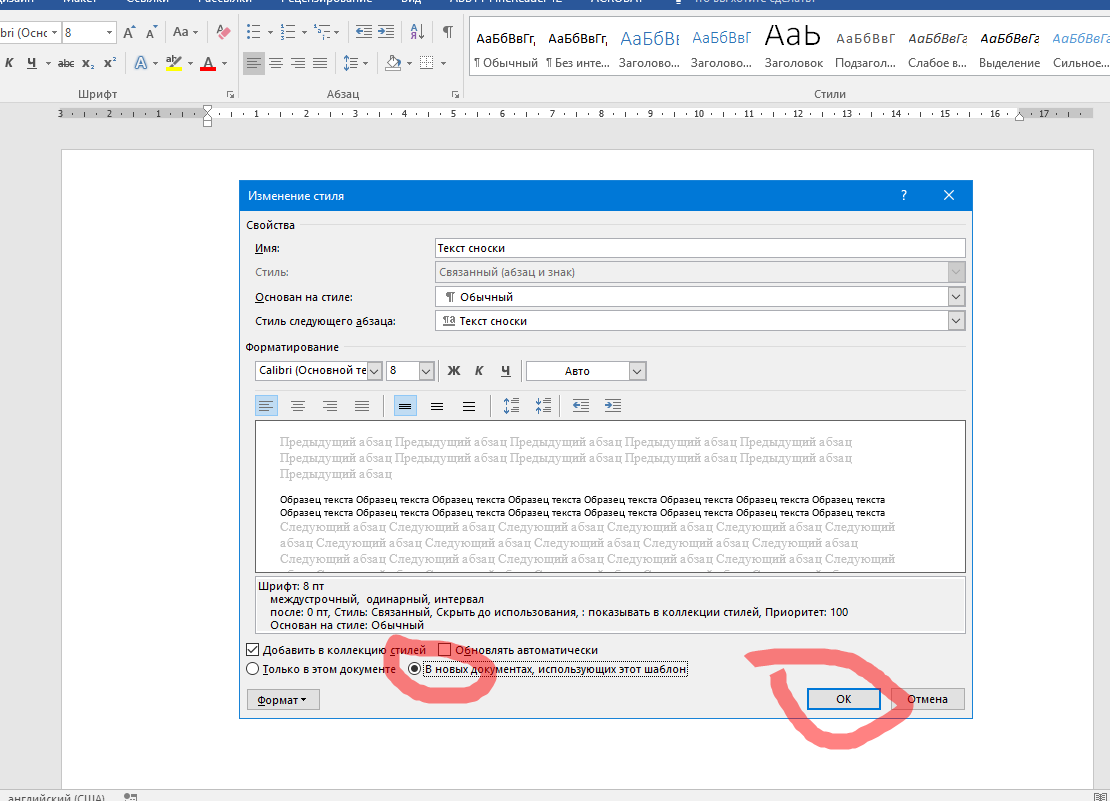Toggle italic К formatting in dialog

479,371
